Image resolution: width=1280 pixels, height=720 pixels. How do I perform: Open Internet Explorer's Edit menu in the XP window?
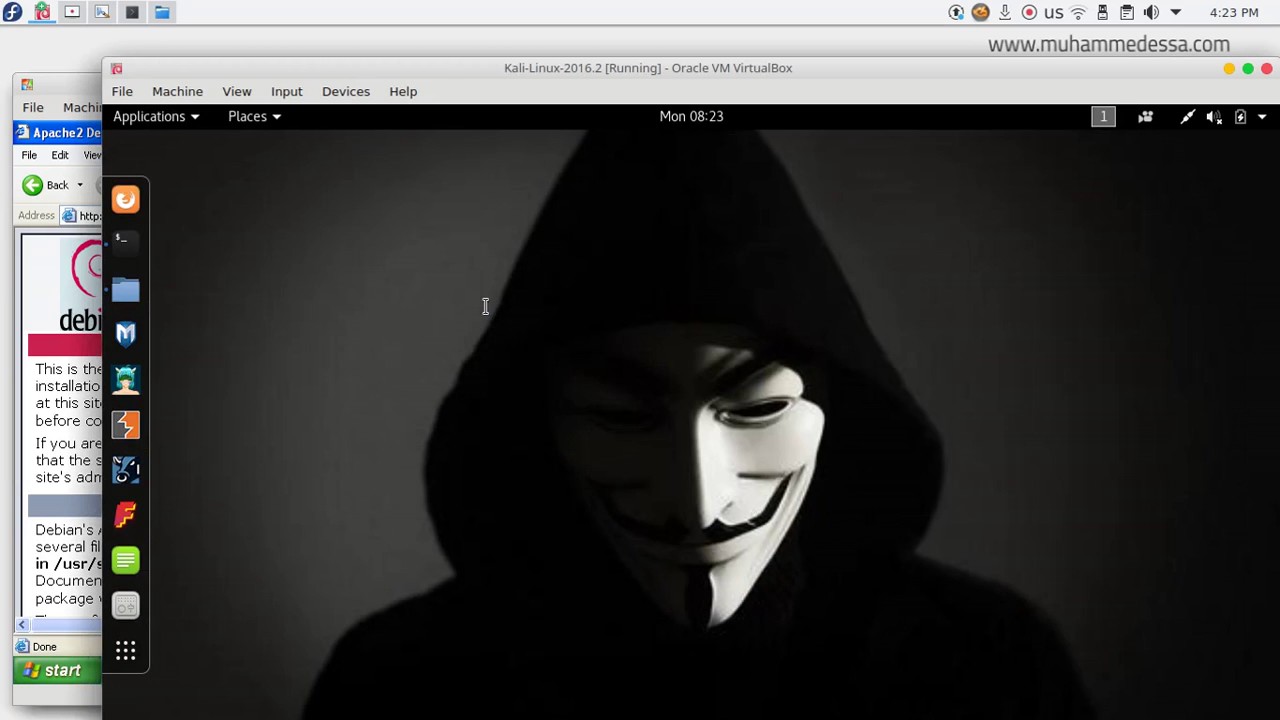coord(60,155)
